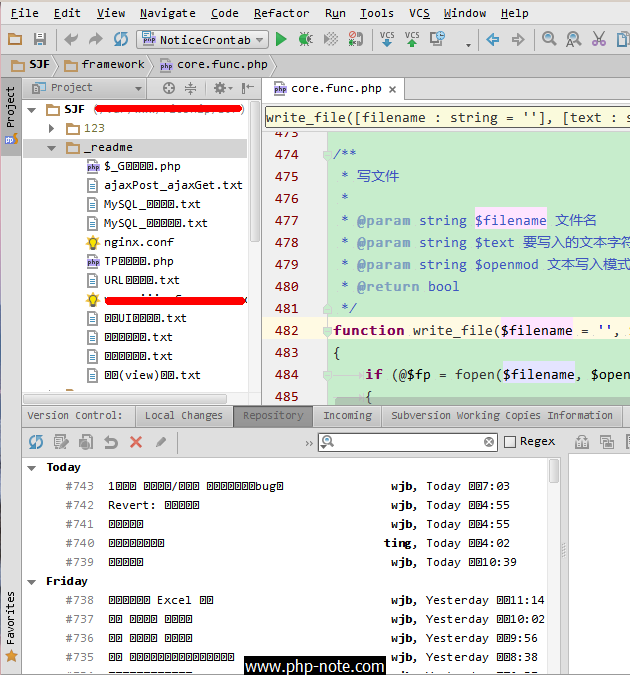Toggle the listen for debug connections icon

pyautogui.click(x=355, y=40)
